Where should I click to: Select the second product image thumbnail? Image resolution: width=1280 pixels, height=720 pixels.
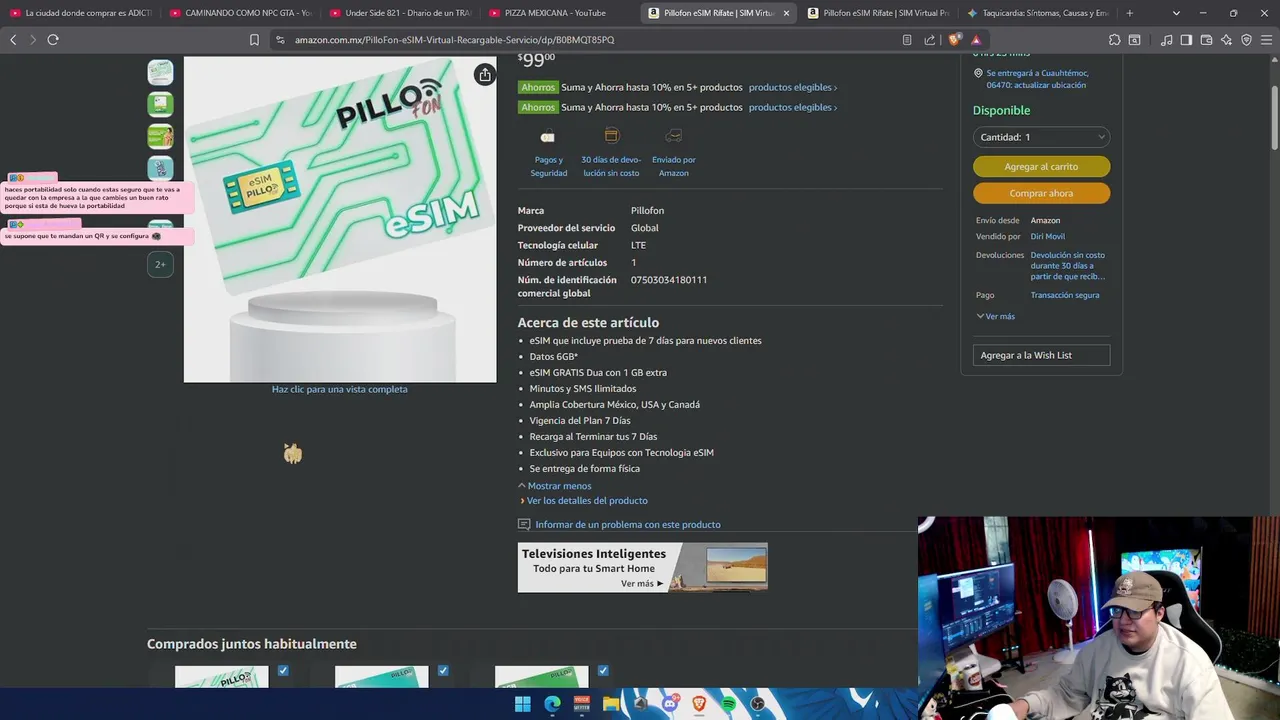pos(160,104)
